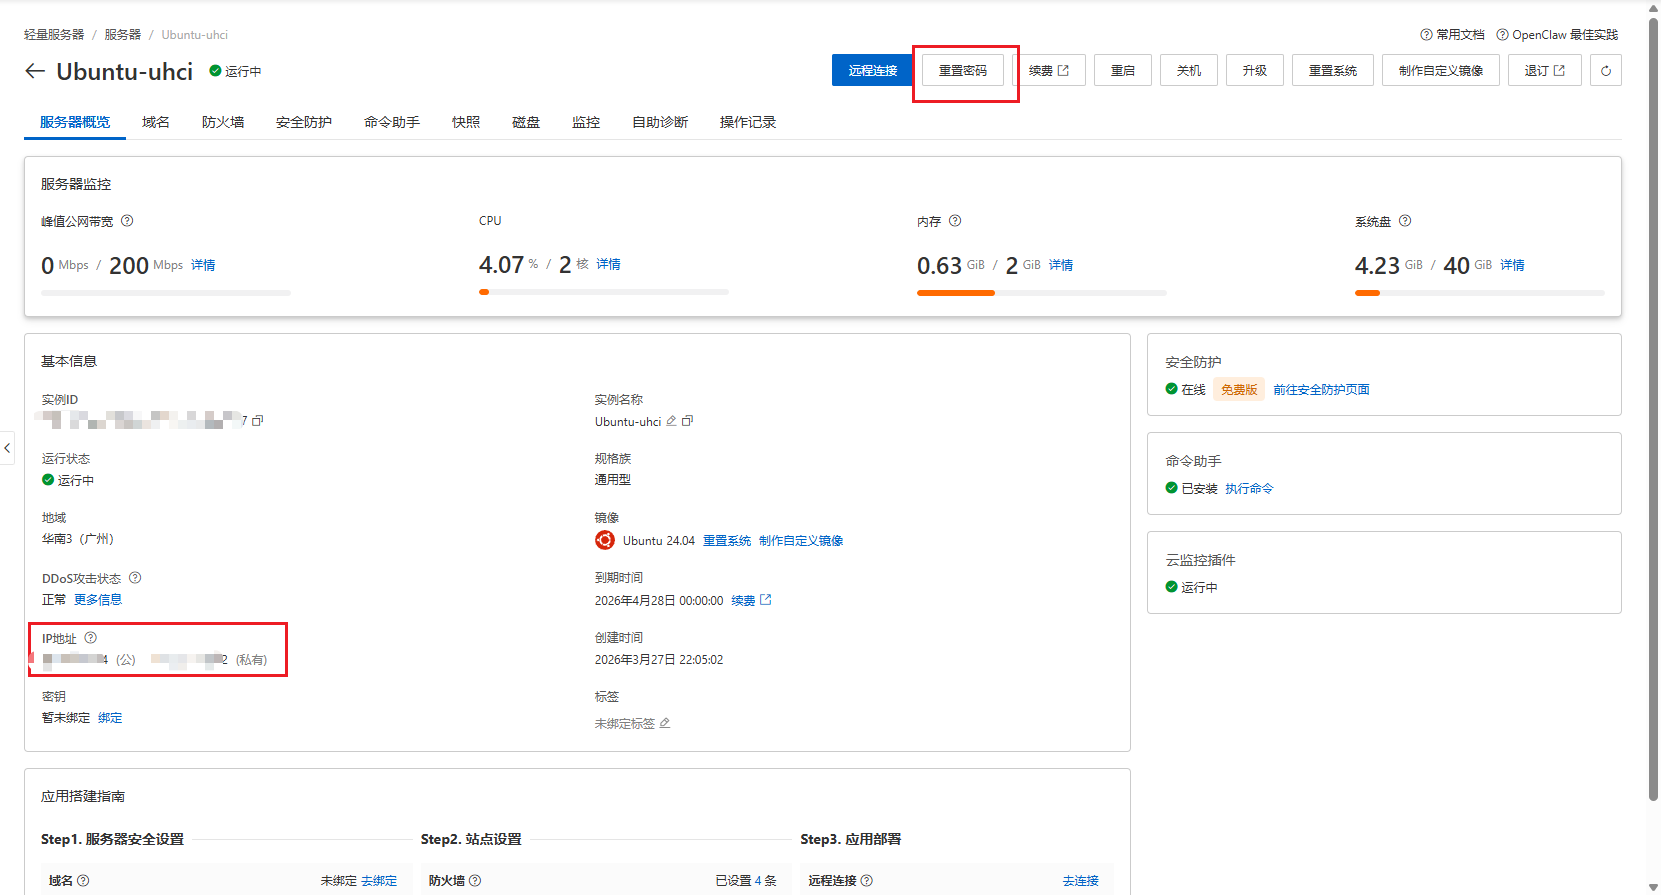
Task: Edit instance name with pencil icon
Action: 672,421
